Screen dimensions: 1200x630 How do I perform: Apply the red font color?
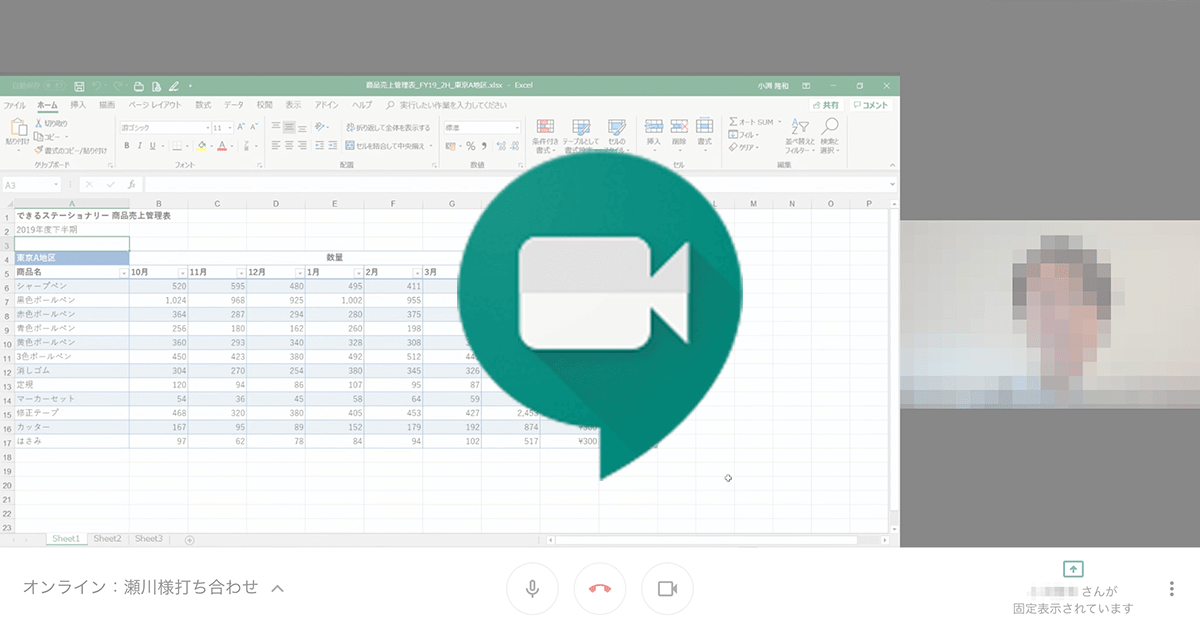[222, 146]
